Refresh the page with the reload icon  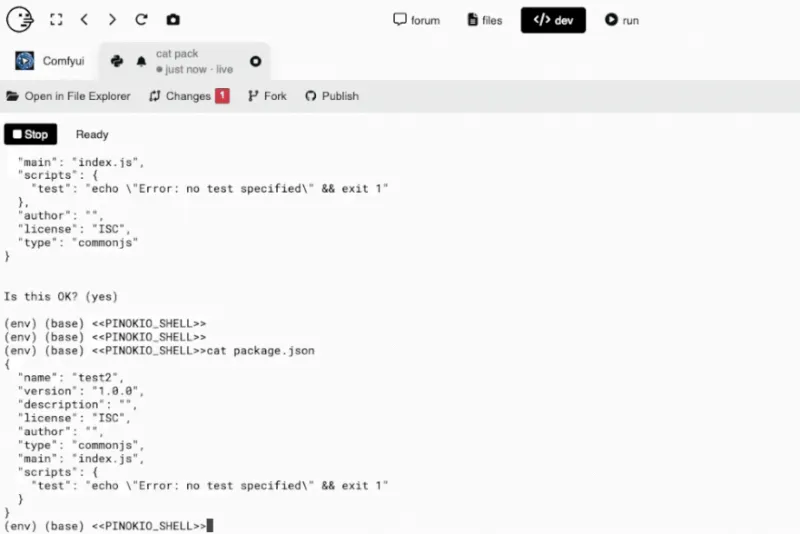[141, 20]
